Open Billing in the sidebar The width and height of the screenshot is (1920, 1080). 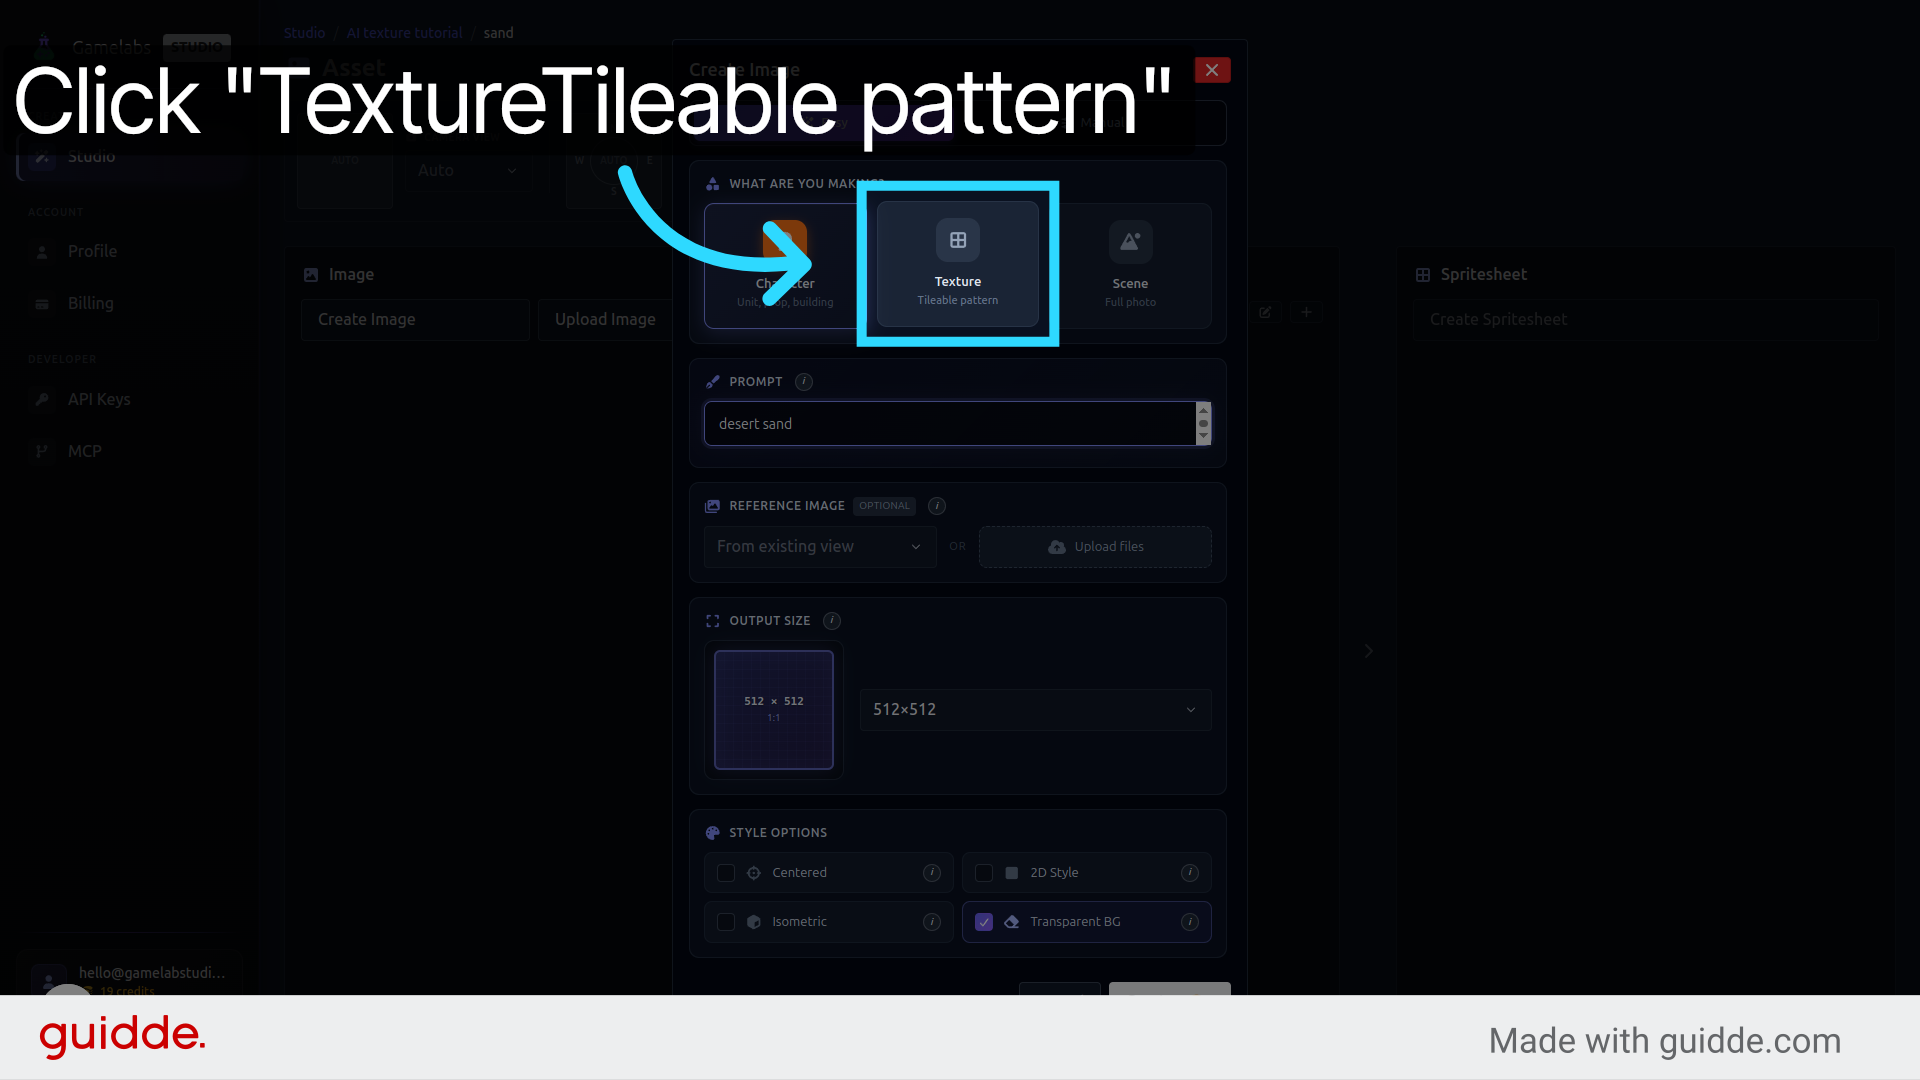90,304
